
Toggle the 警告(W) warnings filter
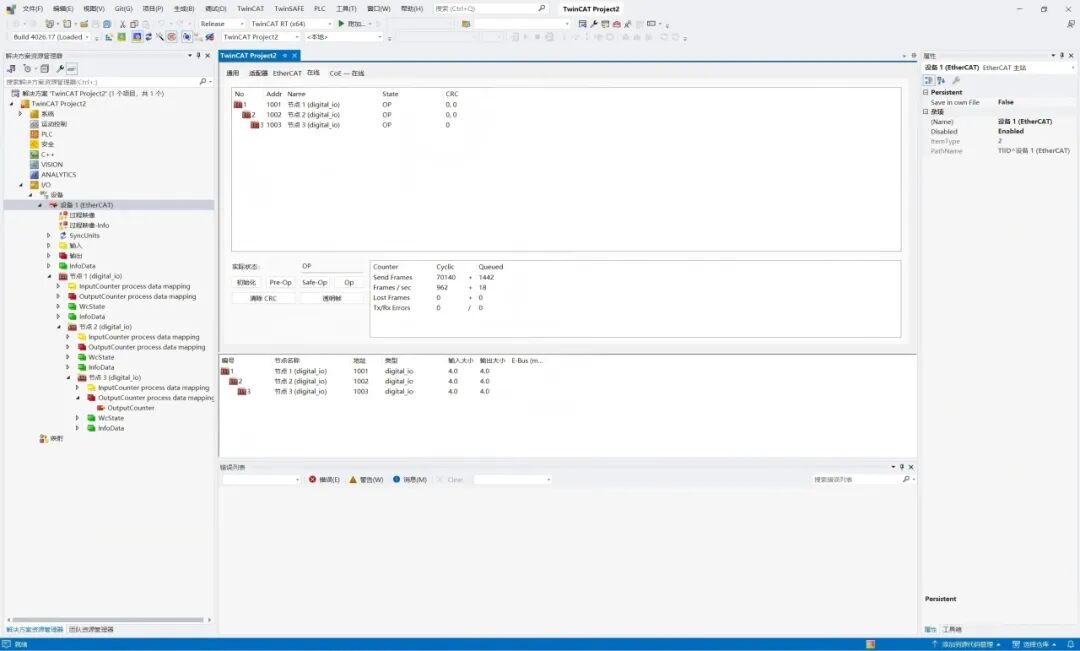pos(366,480)
